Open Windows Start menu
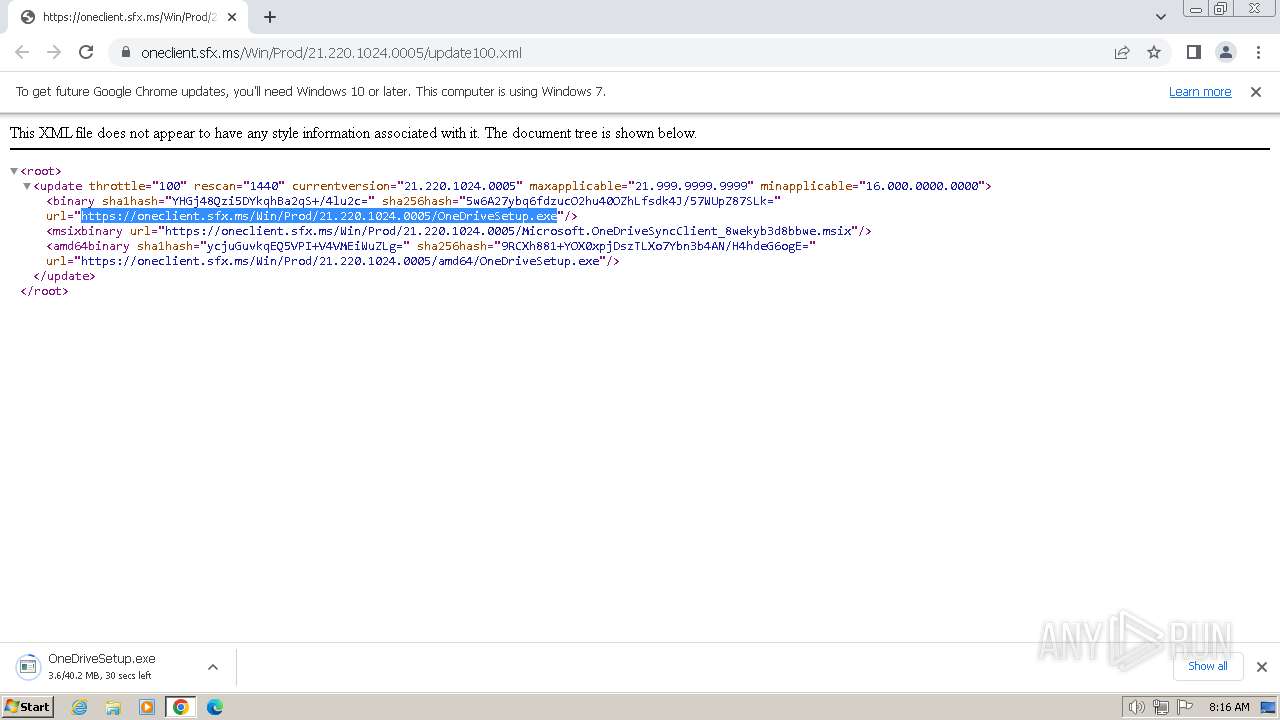This screenshot has width=1280, height=720. [x=27, y=707]
